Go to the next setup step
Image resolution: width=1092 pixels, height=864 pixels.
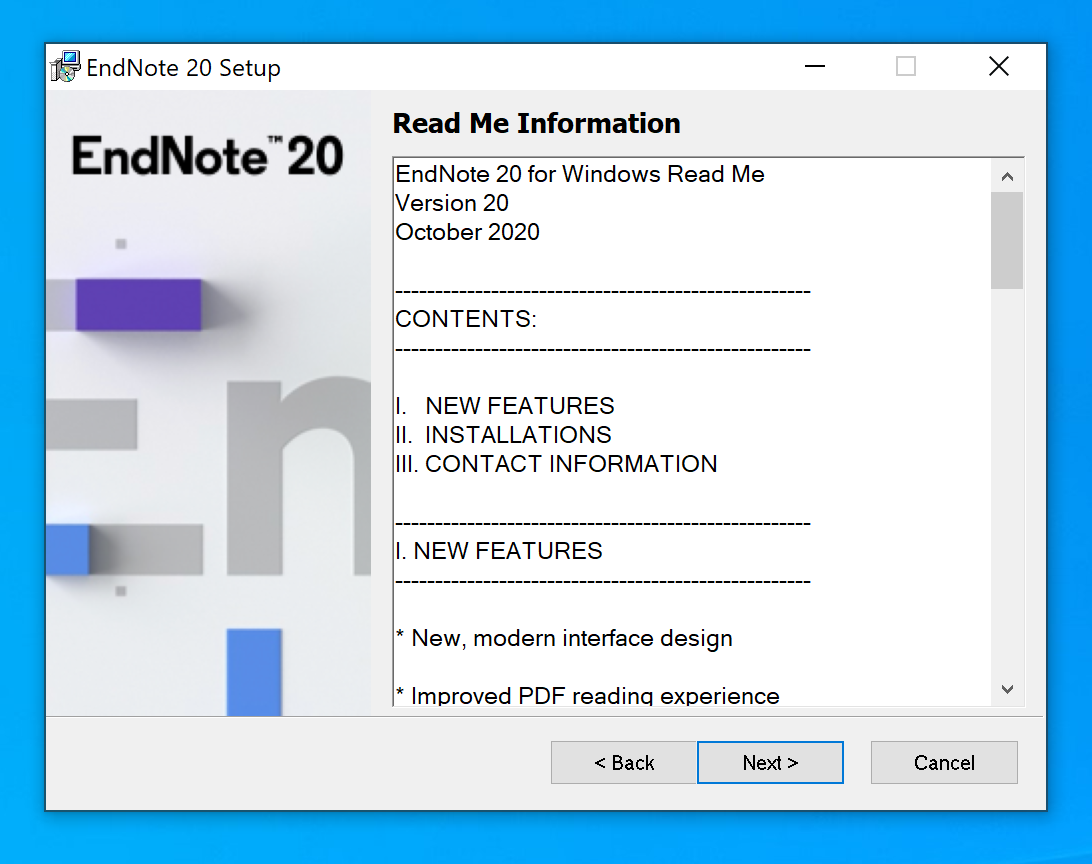pos(770,763)
